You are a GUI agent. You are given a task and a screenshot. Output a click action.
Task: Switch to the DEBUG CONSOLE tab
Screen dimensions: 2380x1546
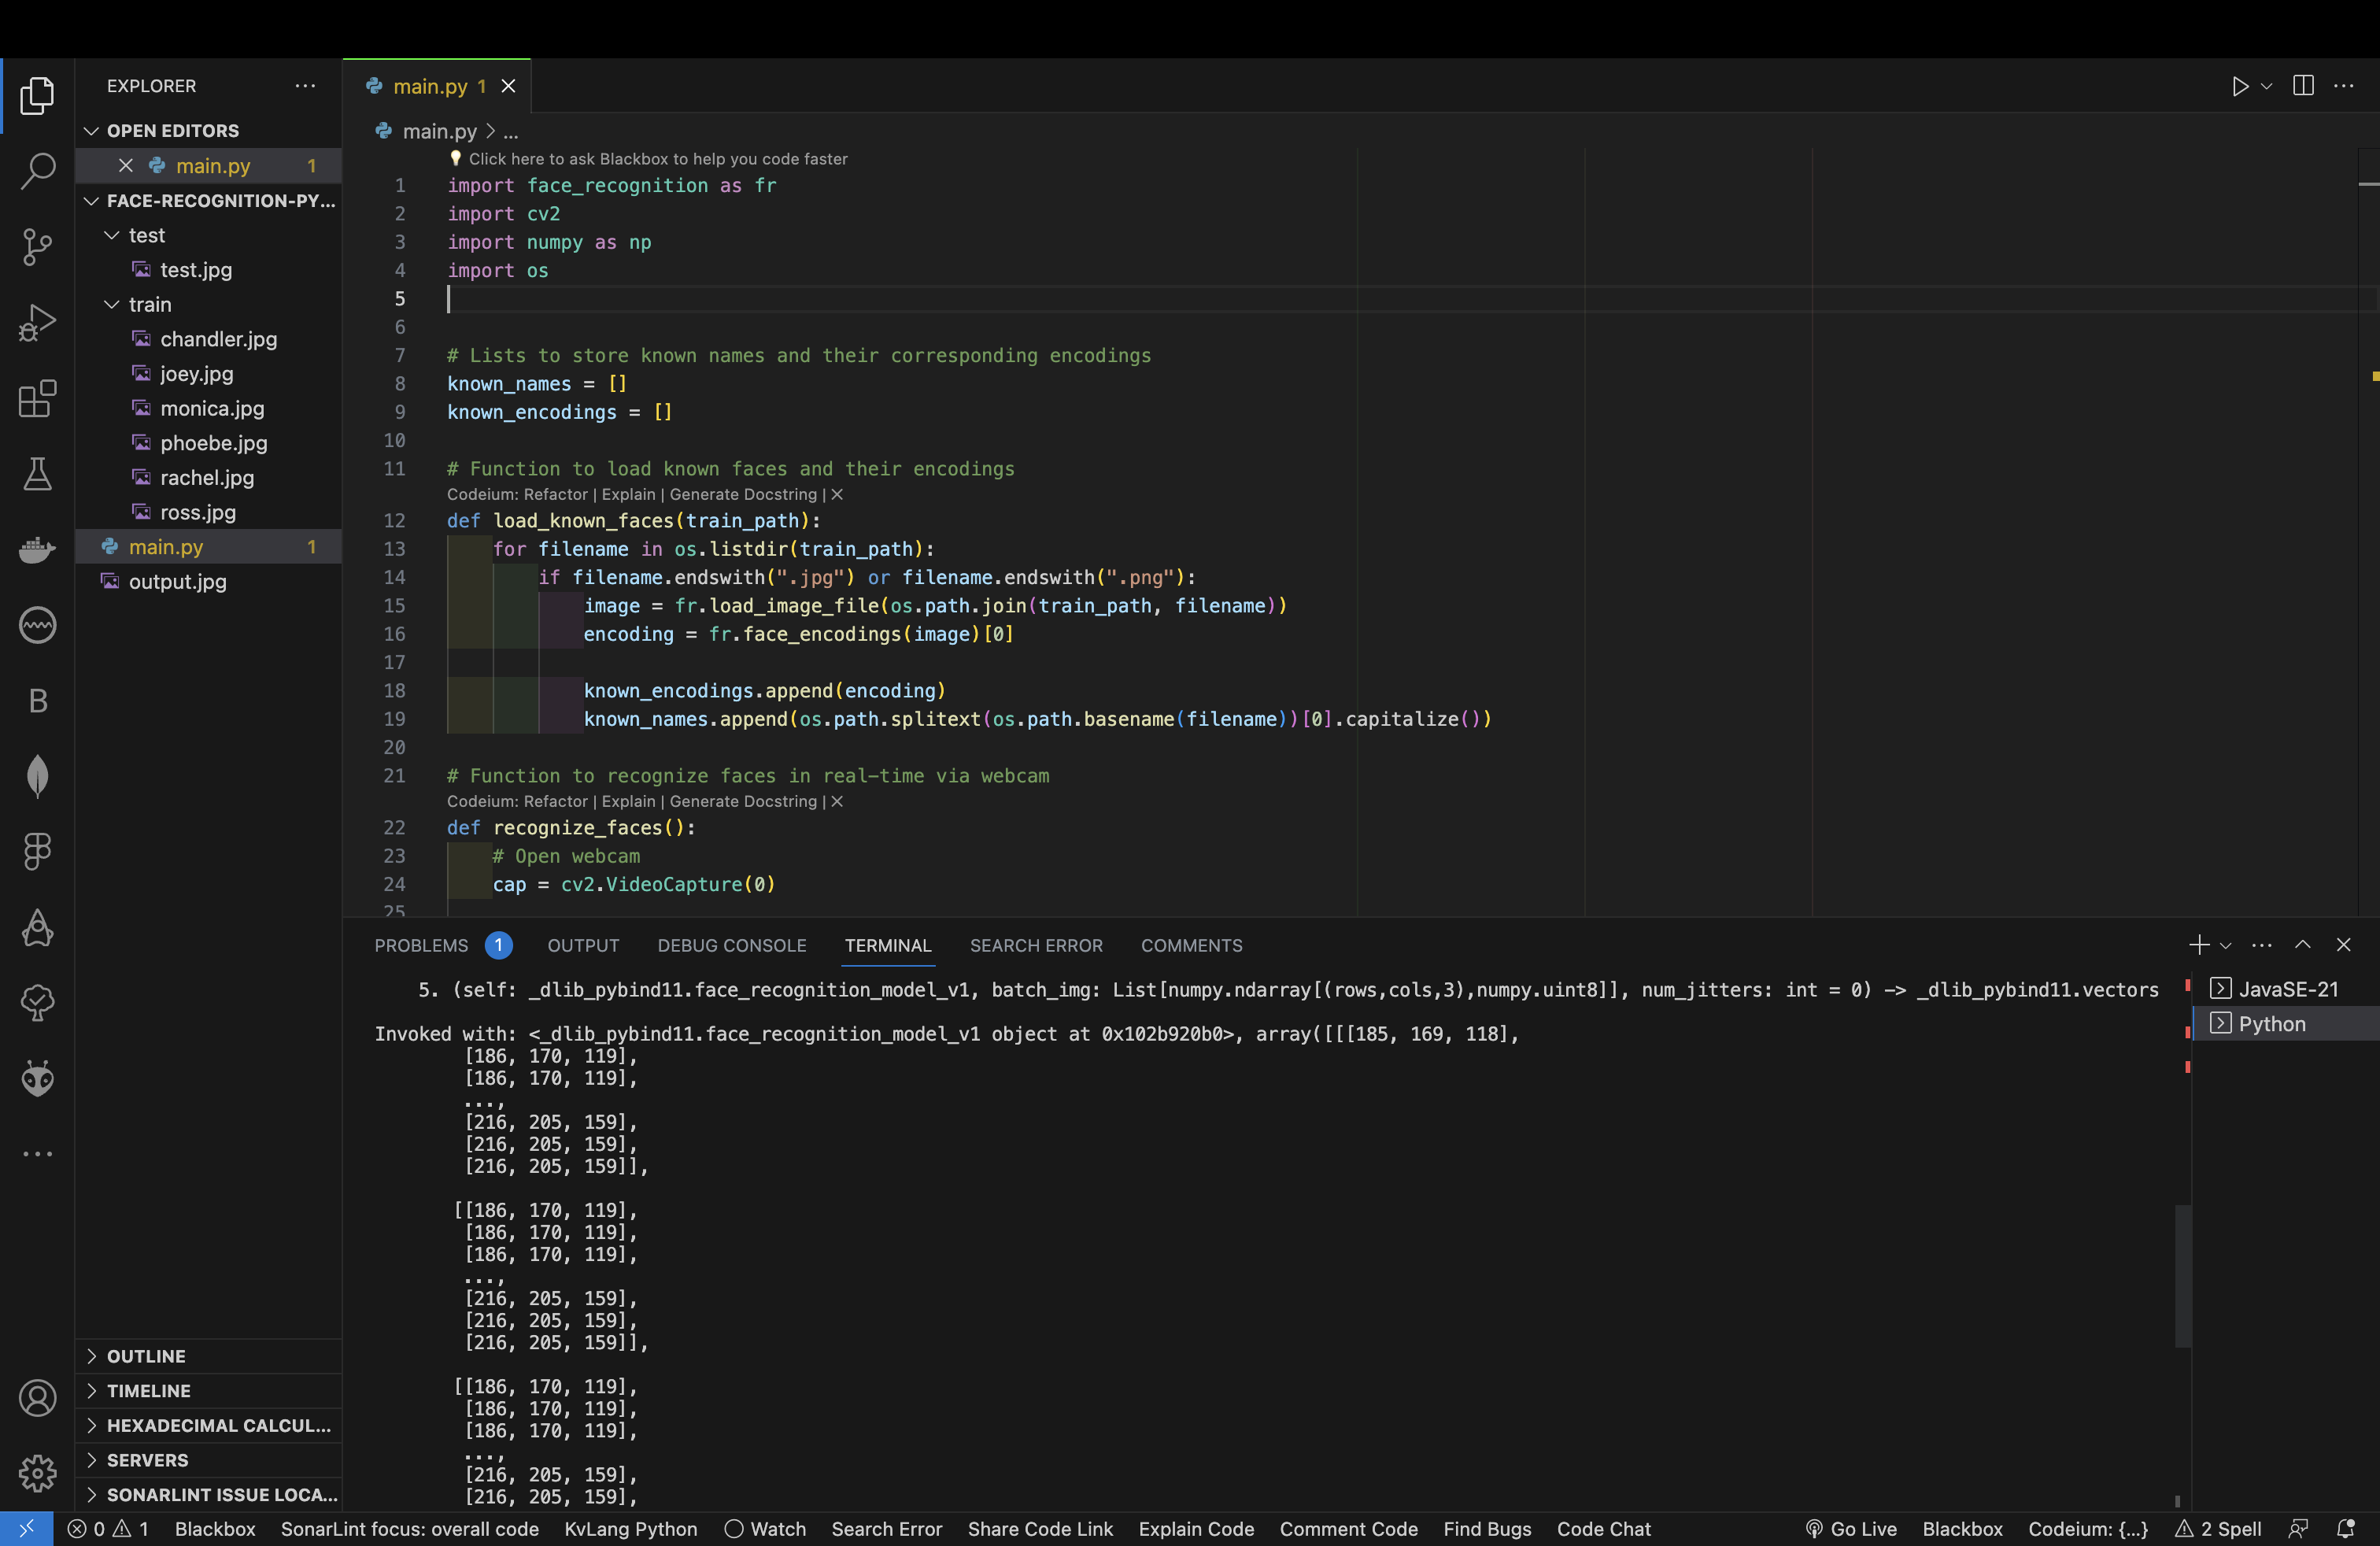(731, 946)
